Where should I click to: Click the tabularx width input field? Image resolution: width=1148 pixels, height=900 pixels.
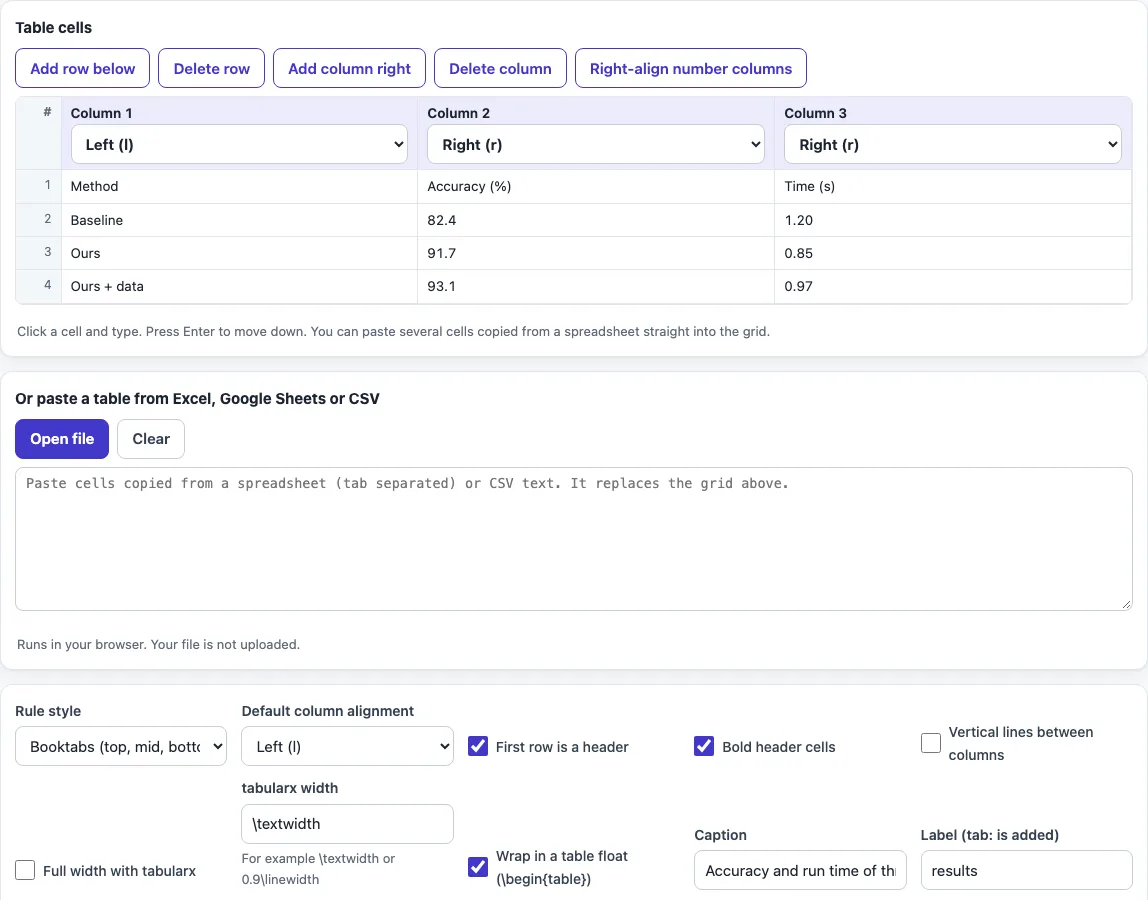click(347, 824)
